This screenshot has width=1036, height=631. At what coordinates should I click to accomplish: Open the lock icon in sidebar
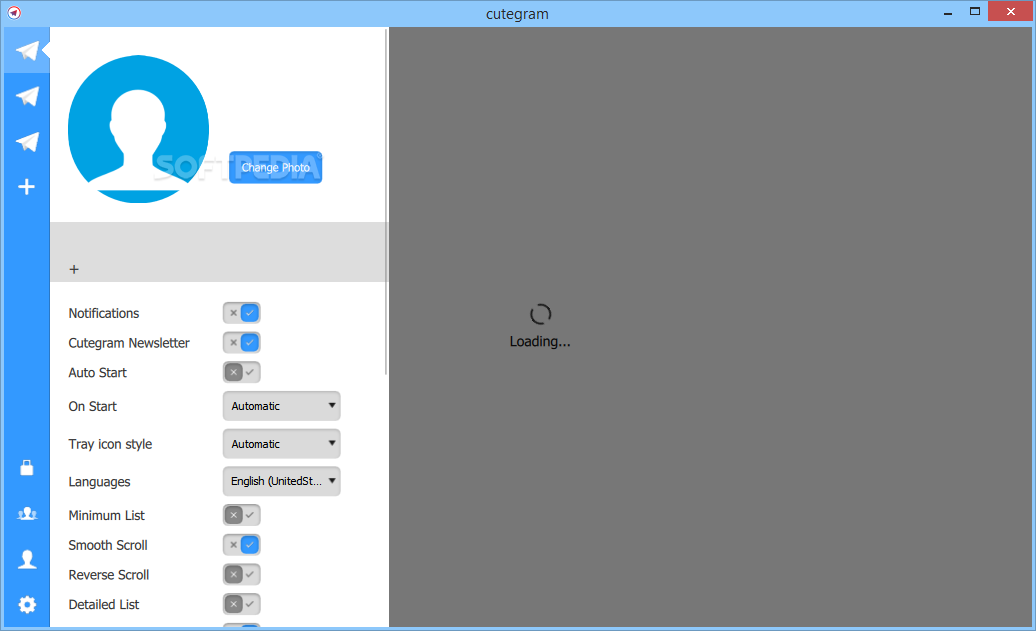(26, 468)
